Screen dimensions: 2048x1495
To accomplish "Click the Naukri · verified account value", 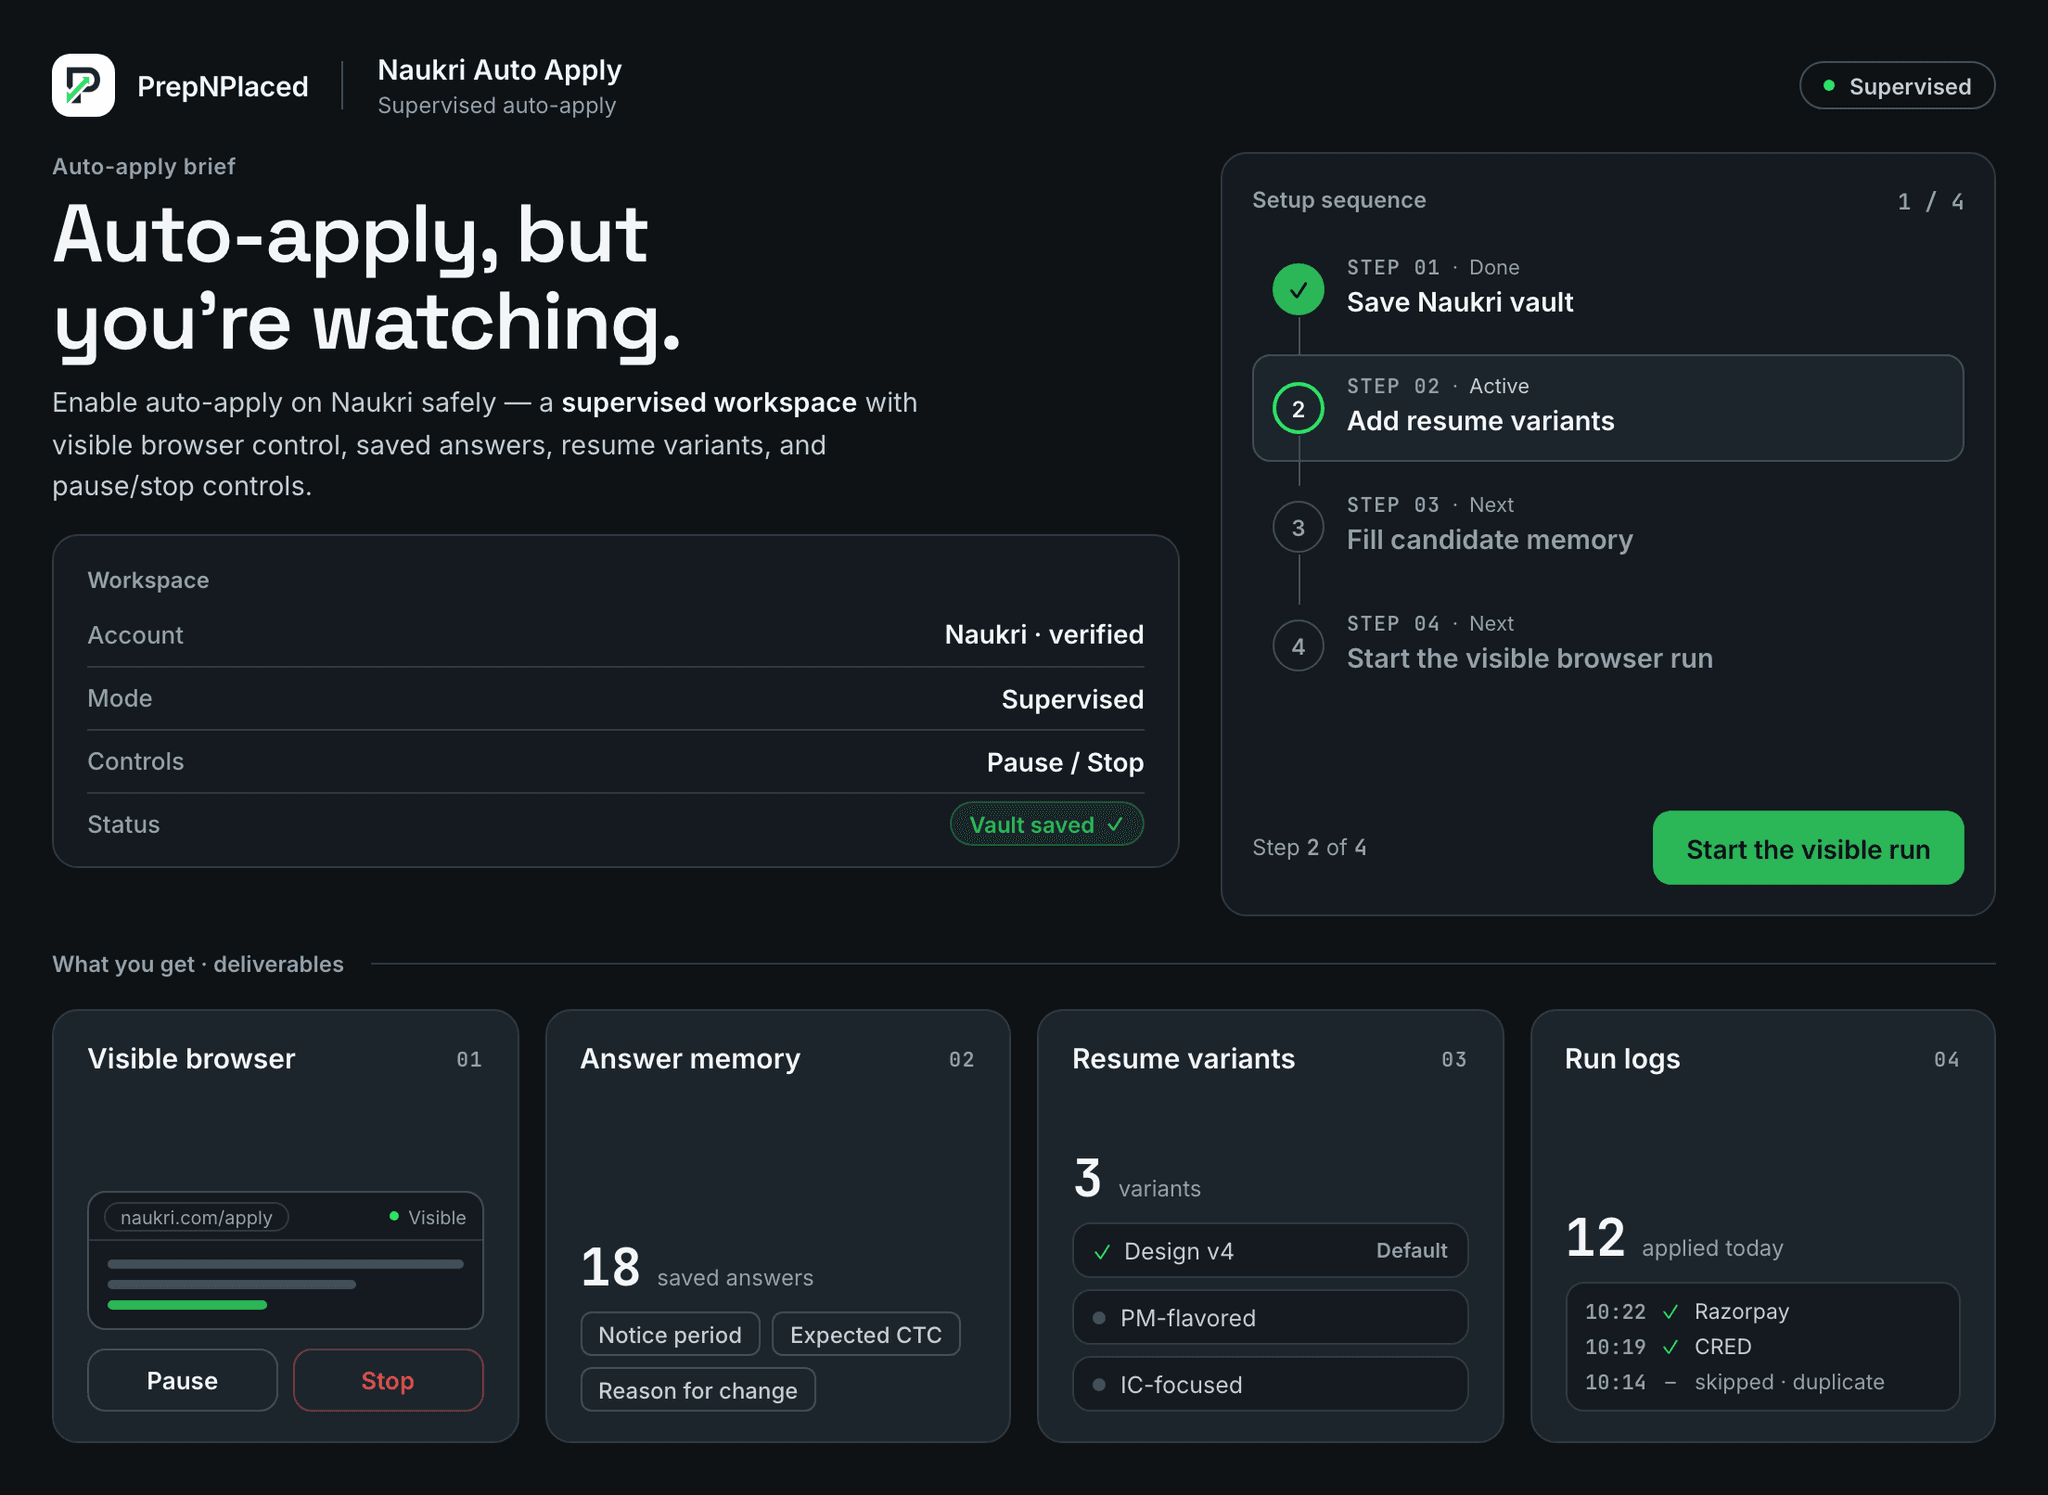I will (x=1044, y=635).
